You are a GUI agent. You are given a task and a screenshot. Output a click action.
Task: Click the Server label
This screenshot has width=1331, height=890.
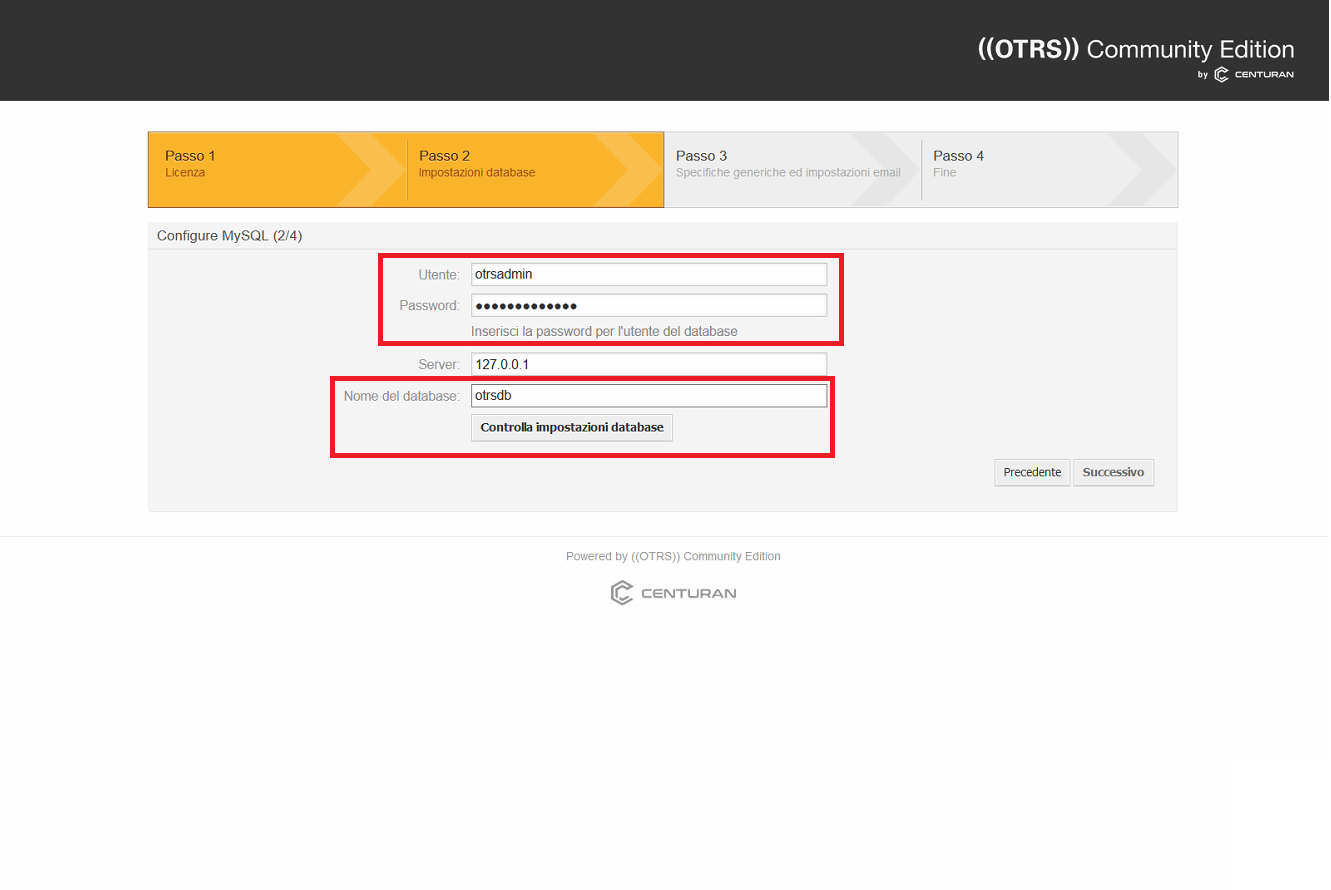click(439, 365)
